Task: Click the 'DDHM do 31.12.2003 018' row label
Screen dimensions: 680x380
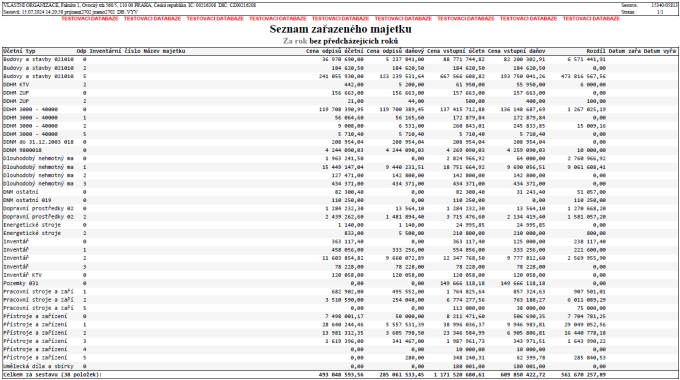Action: coord(38,142)
